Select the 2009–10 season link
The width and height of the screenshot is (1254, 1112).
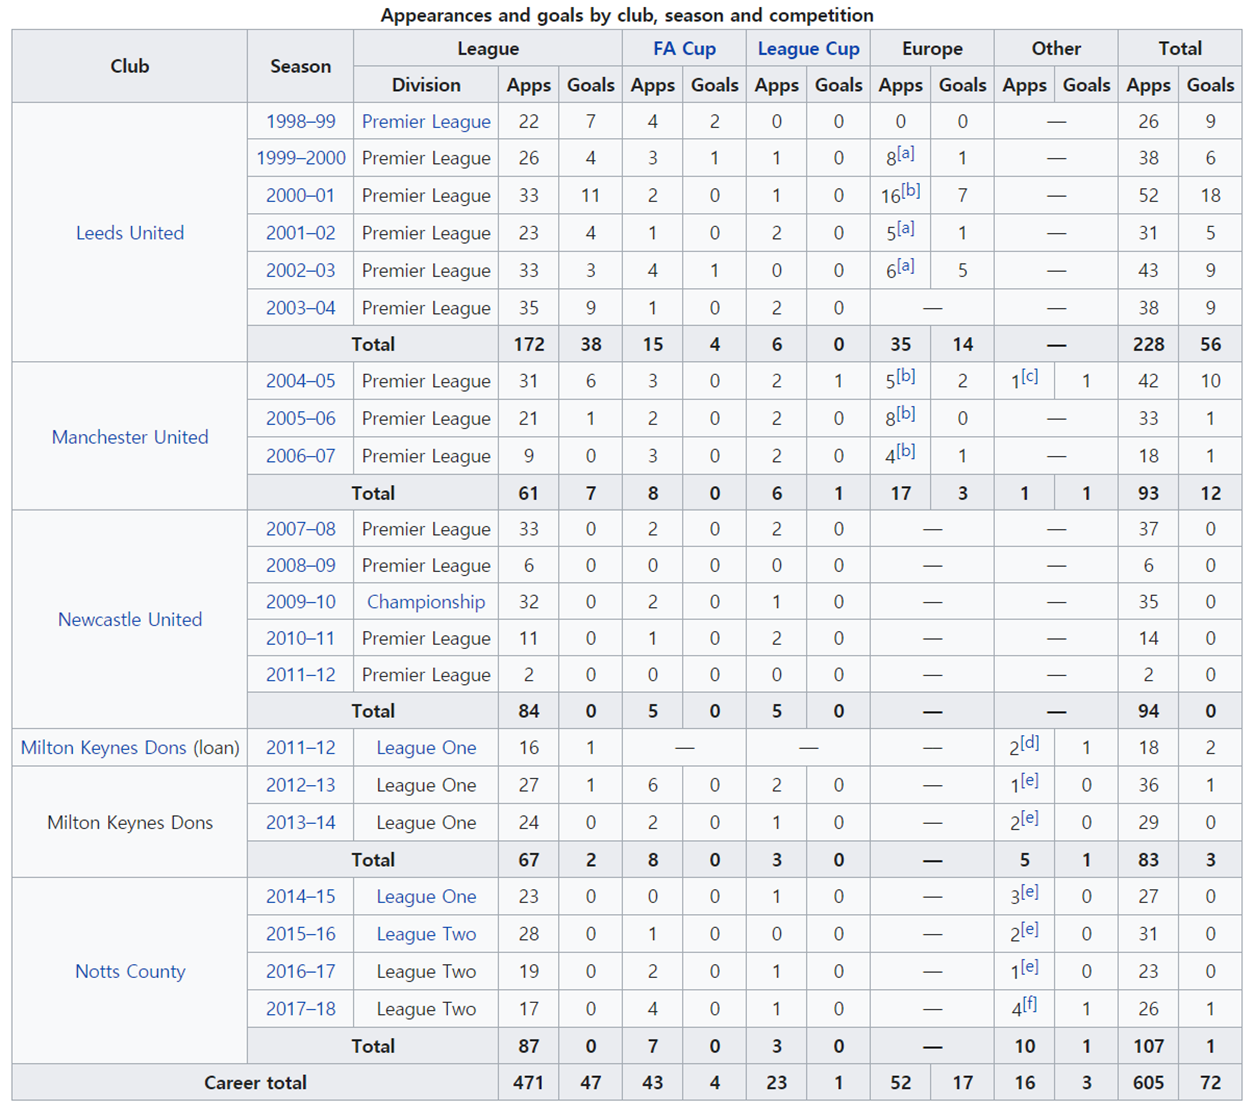[300, 602]
